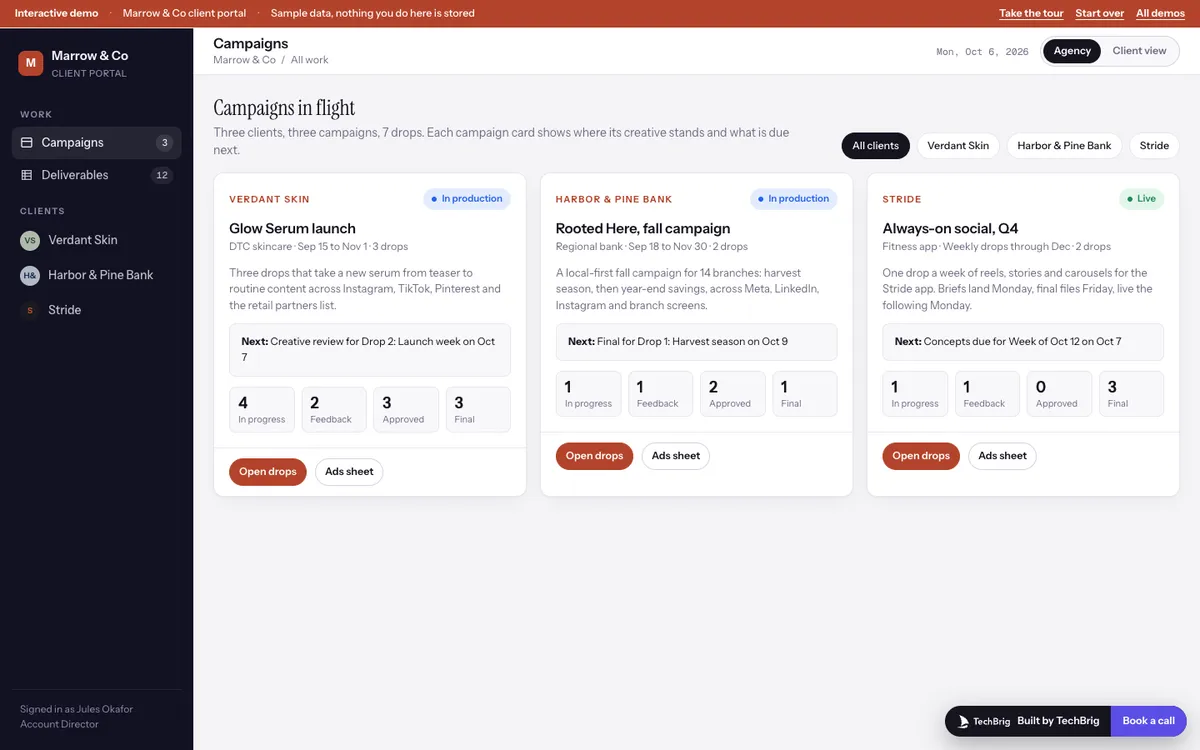Click In production badge on Verdant Skin card
The width and height of the screenshot is (1200, 750).
click(x=467, y=199)
